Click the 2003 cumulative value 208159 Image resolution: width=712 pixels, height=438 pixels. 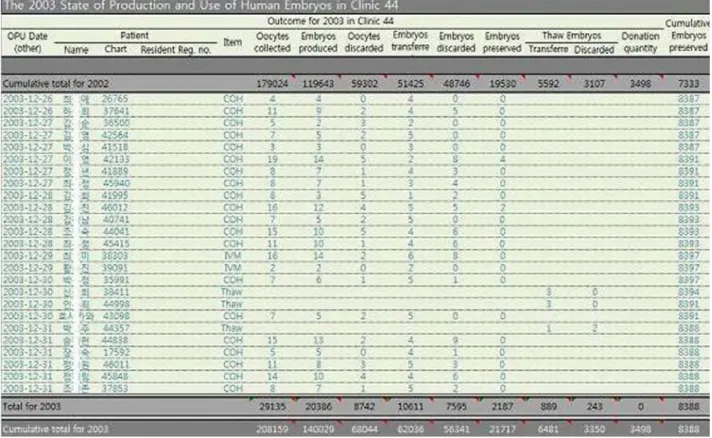[x=272, y=429]
